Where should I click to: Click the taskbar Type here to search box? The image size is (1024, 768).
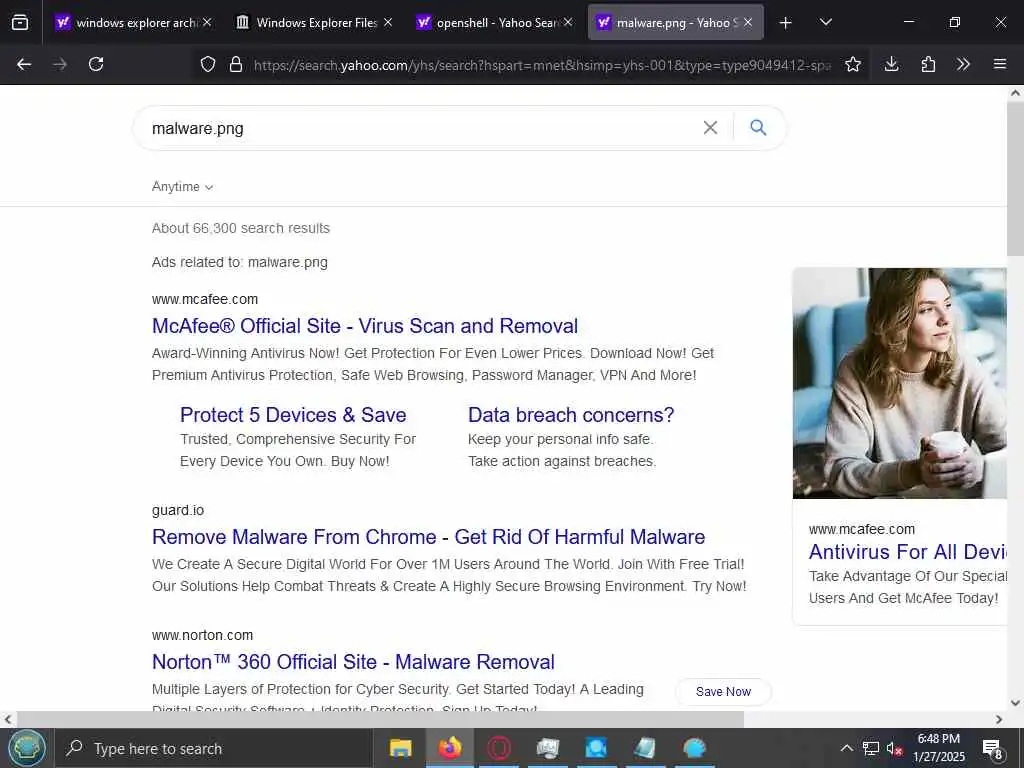coord(214,748)
